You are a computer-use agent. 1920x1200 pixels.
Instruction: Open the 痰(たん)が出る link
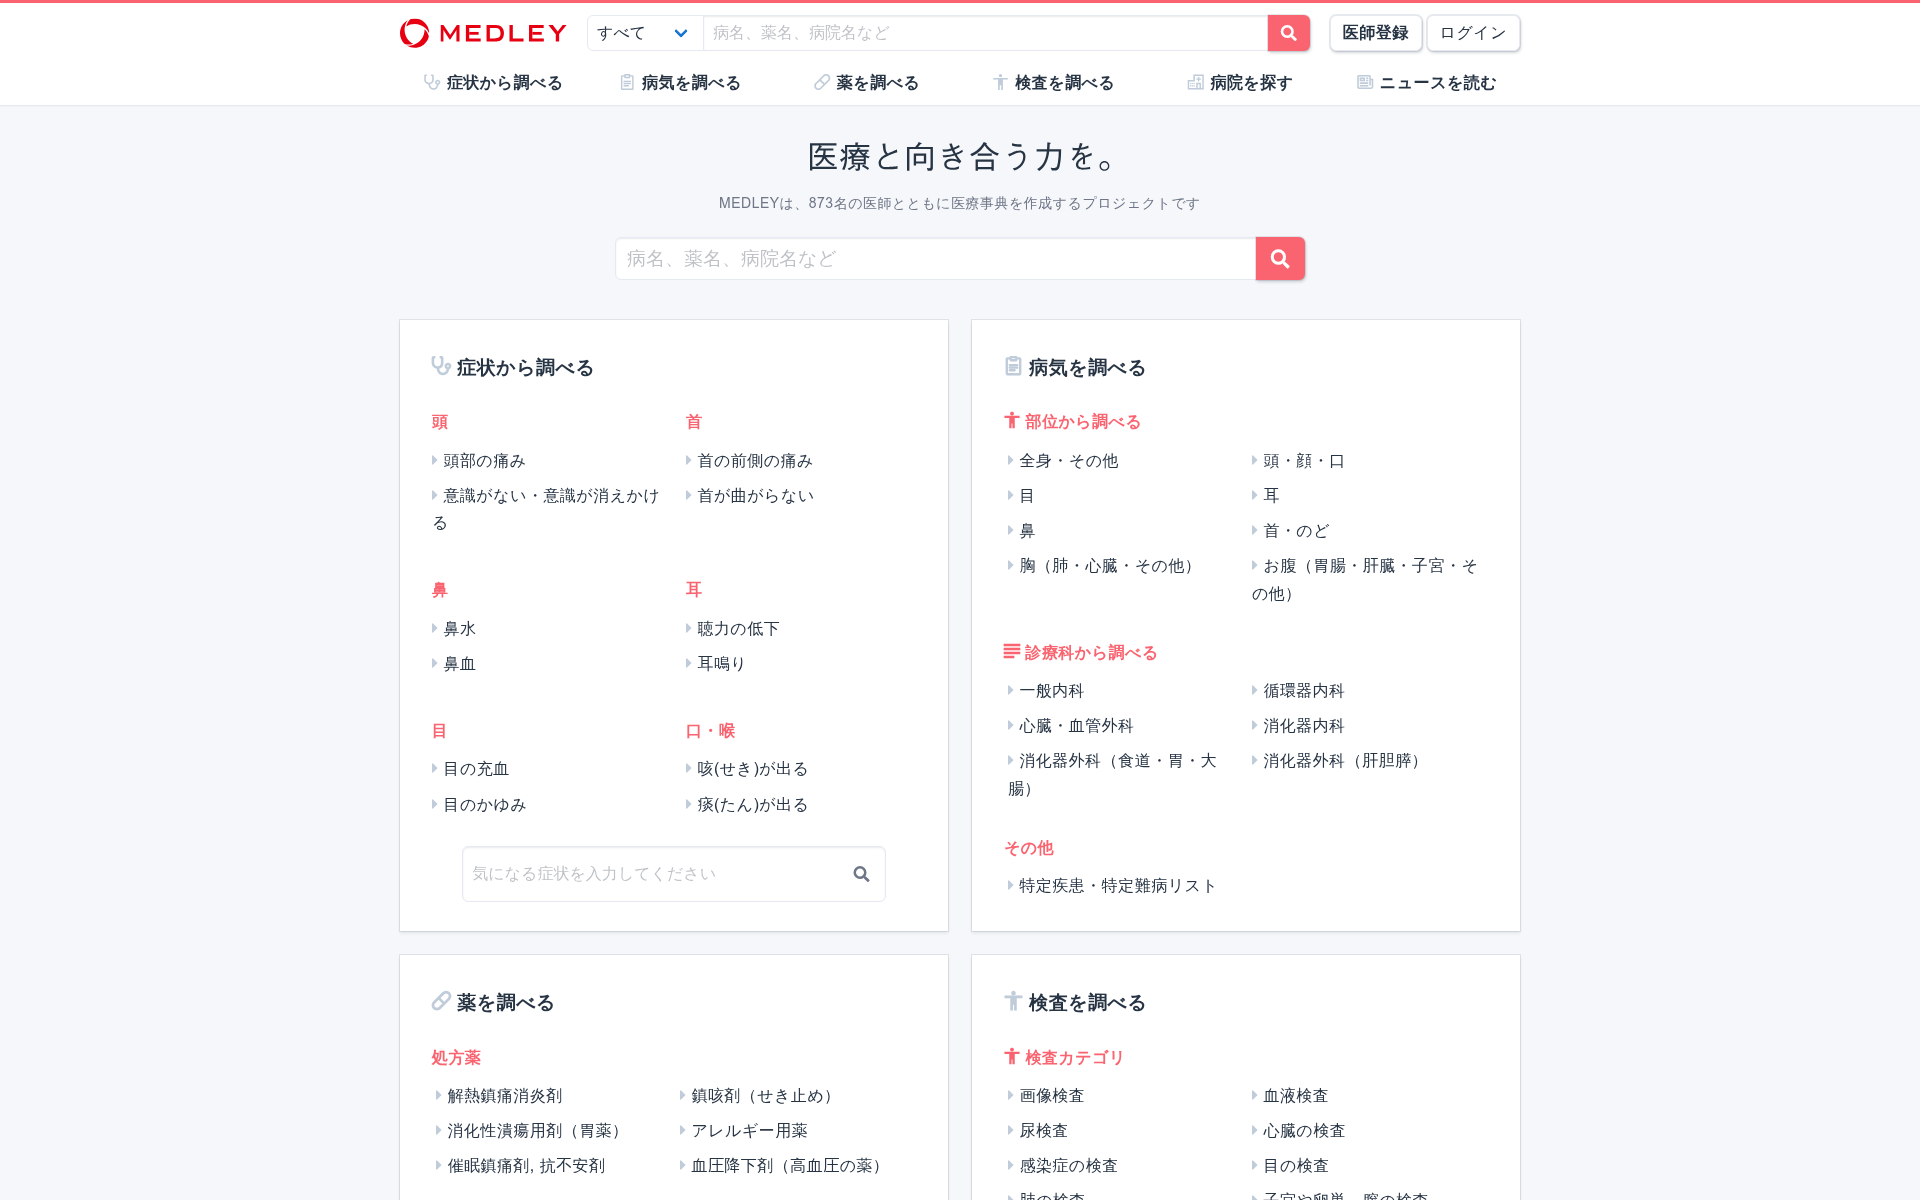tap(752, 805)
